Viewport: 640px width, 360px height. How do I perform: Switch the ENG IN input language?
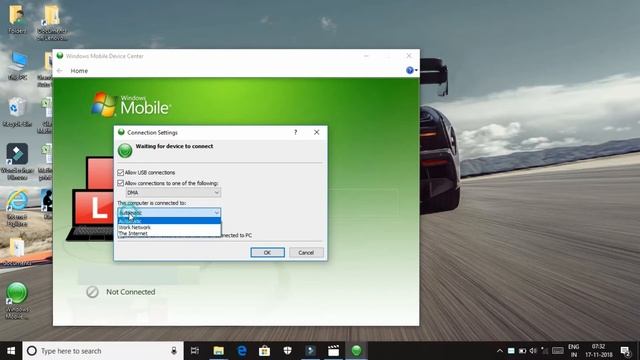click(x=574, y=351)
